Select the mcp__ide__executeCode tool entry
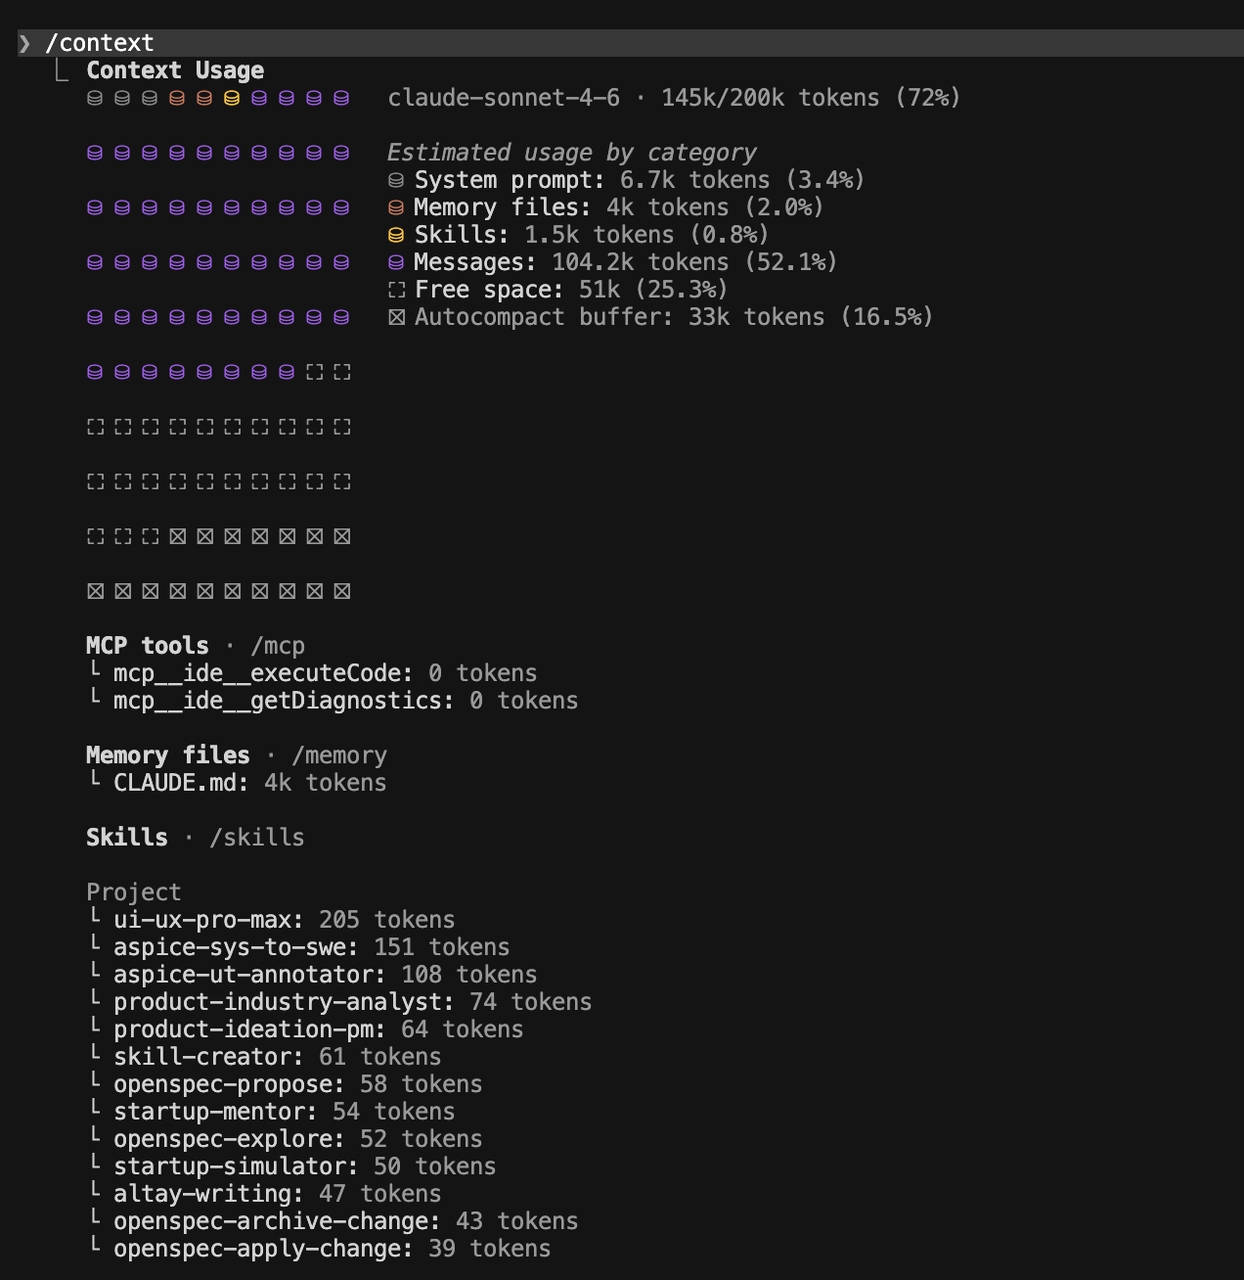Image resolution: width=1244 pixels, height=1280 pixels. click(x=262, y=674)
